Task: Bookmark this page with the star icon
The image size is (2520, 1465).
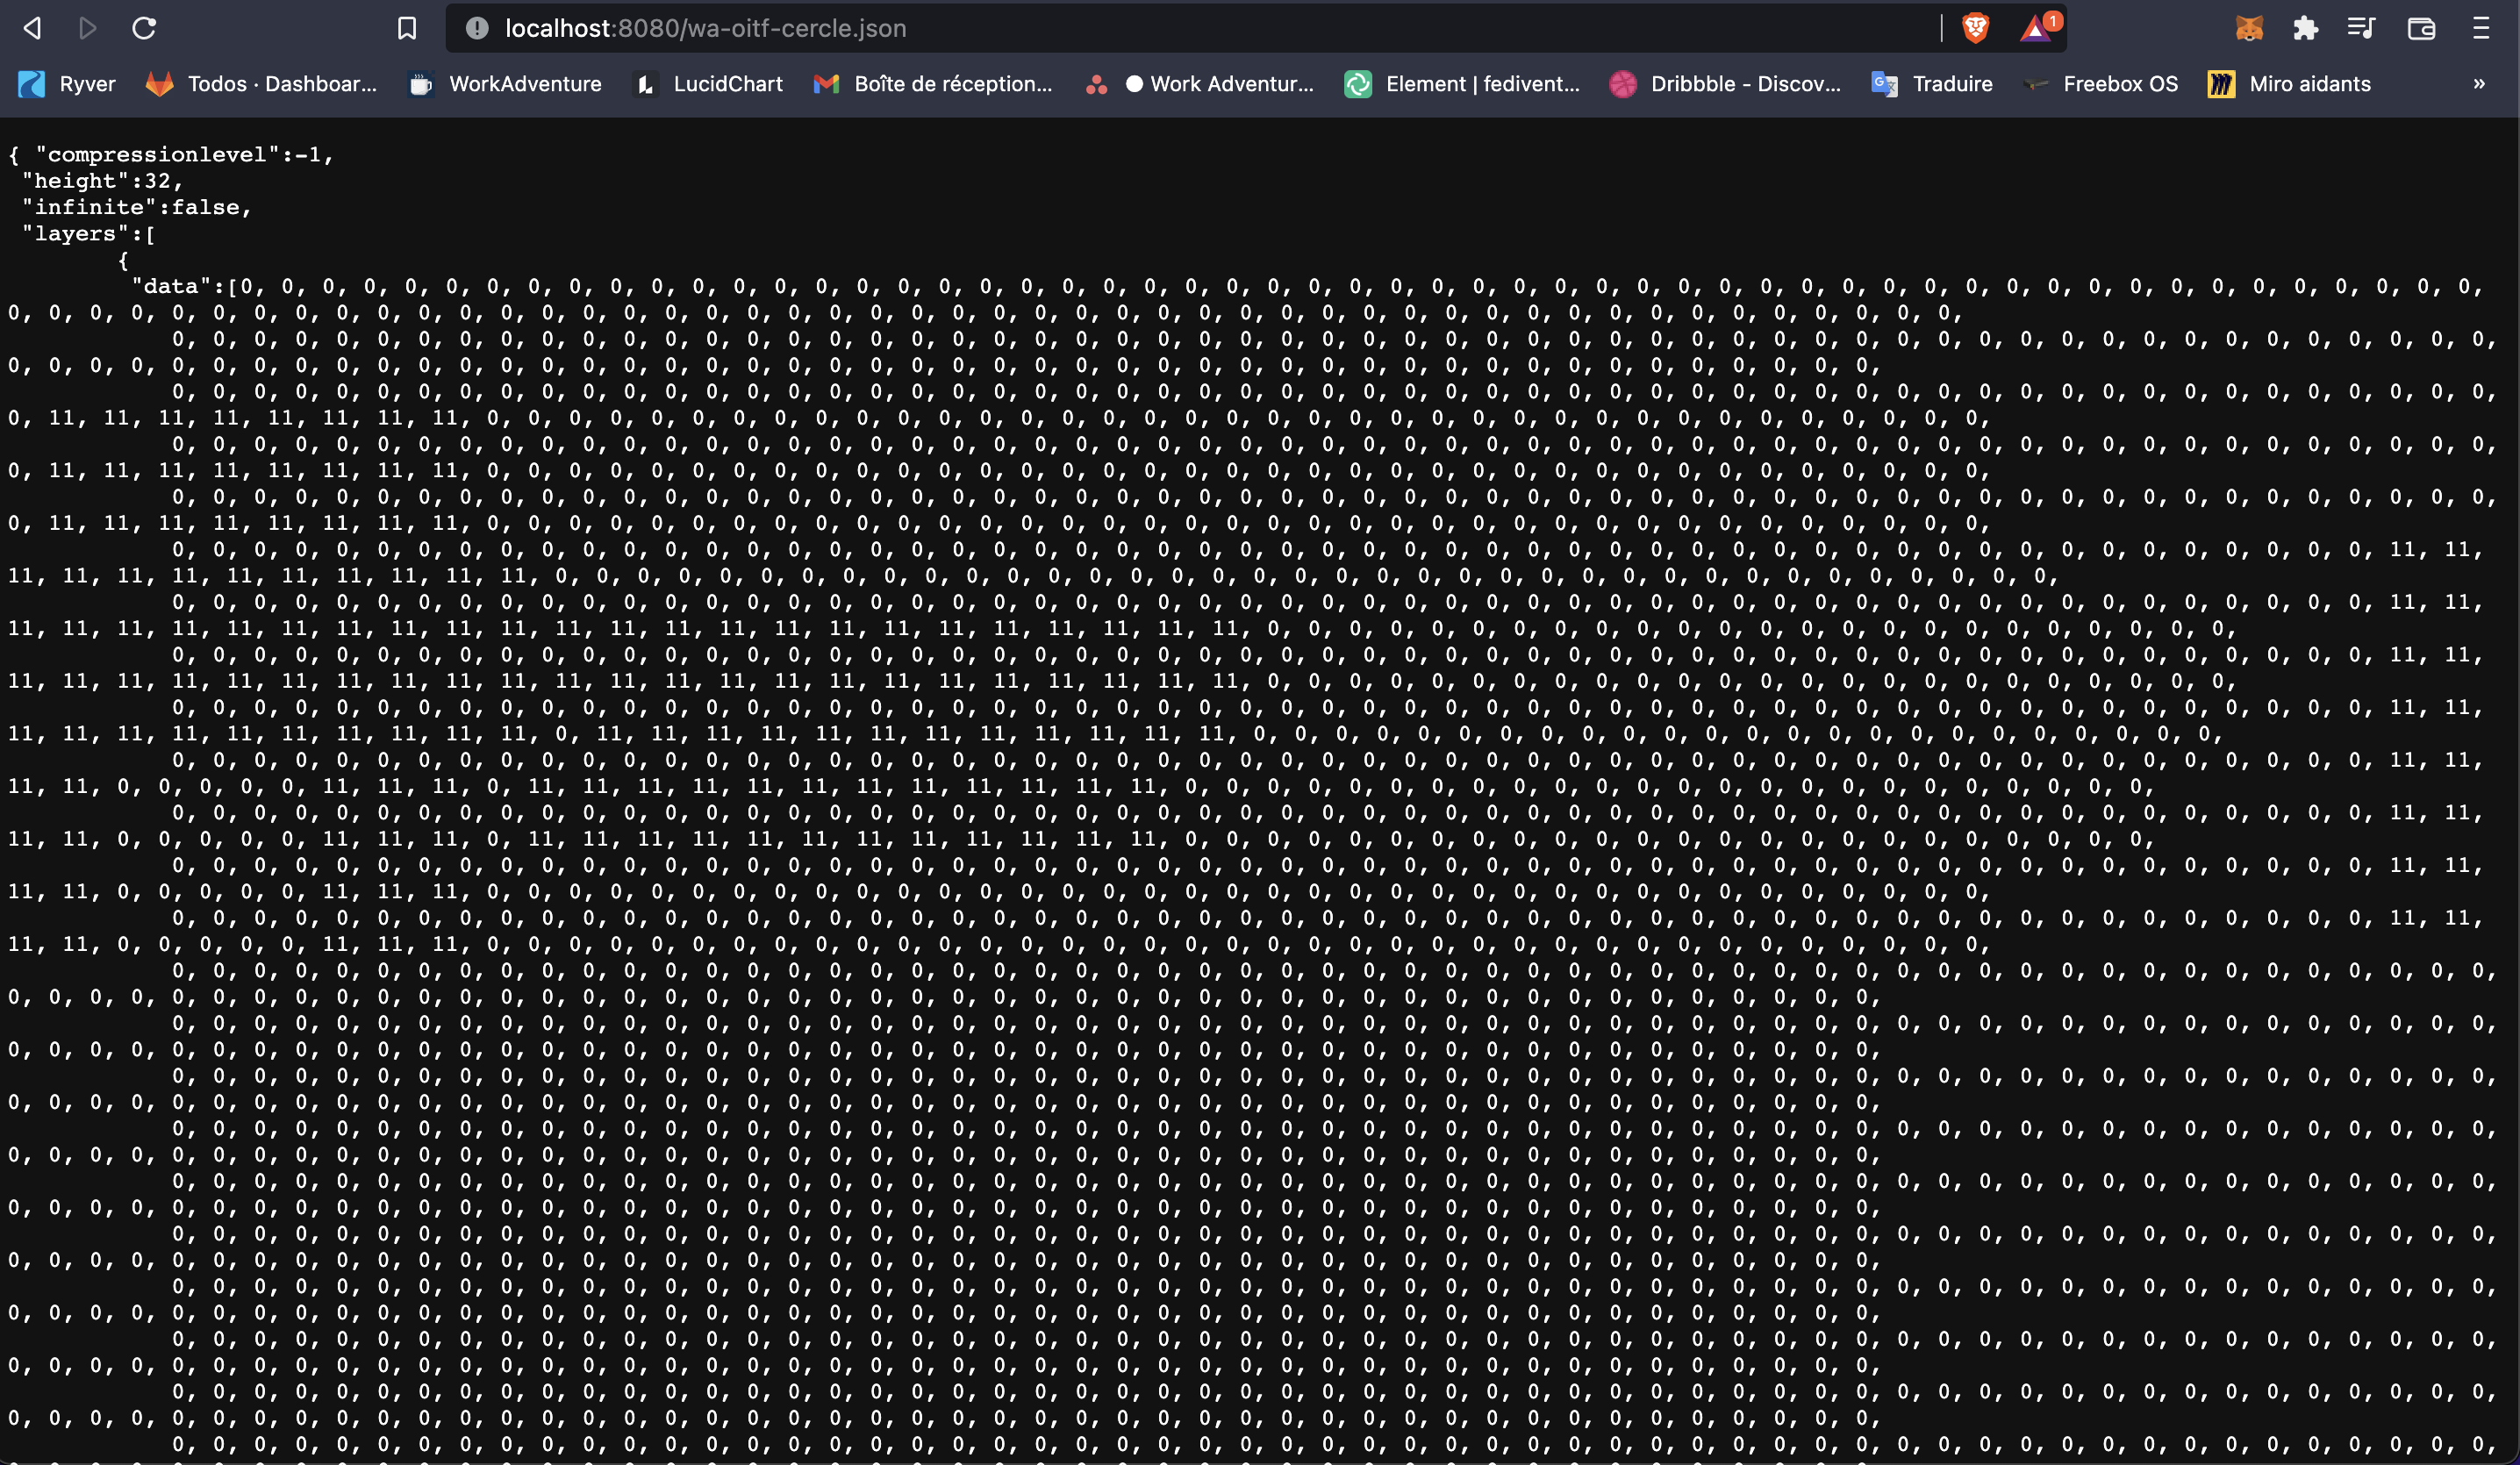Action: pyautogui.click(x=406, y=28)
